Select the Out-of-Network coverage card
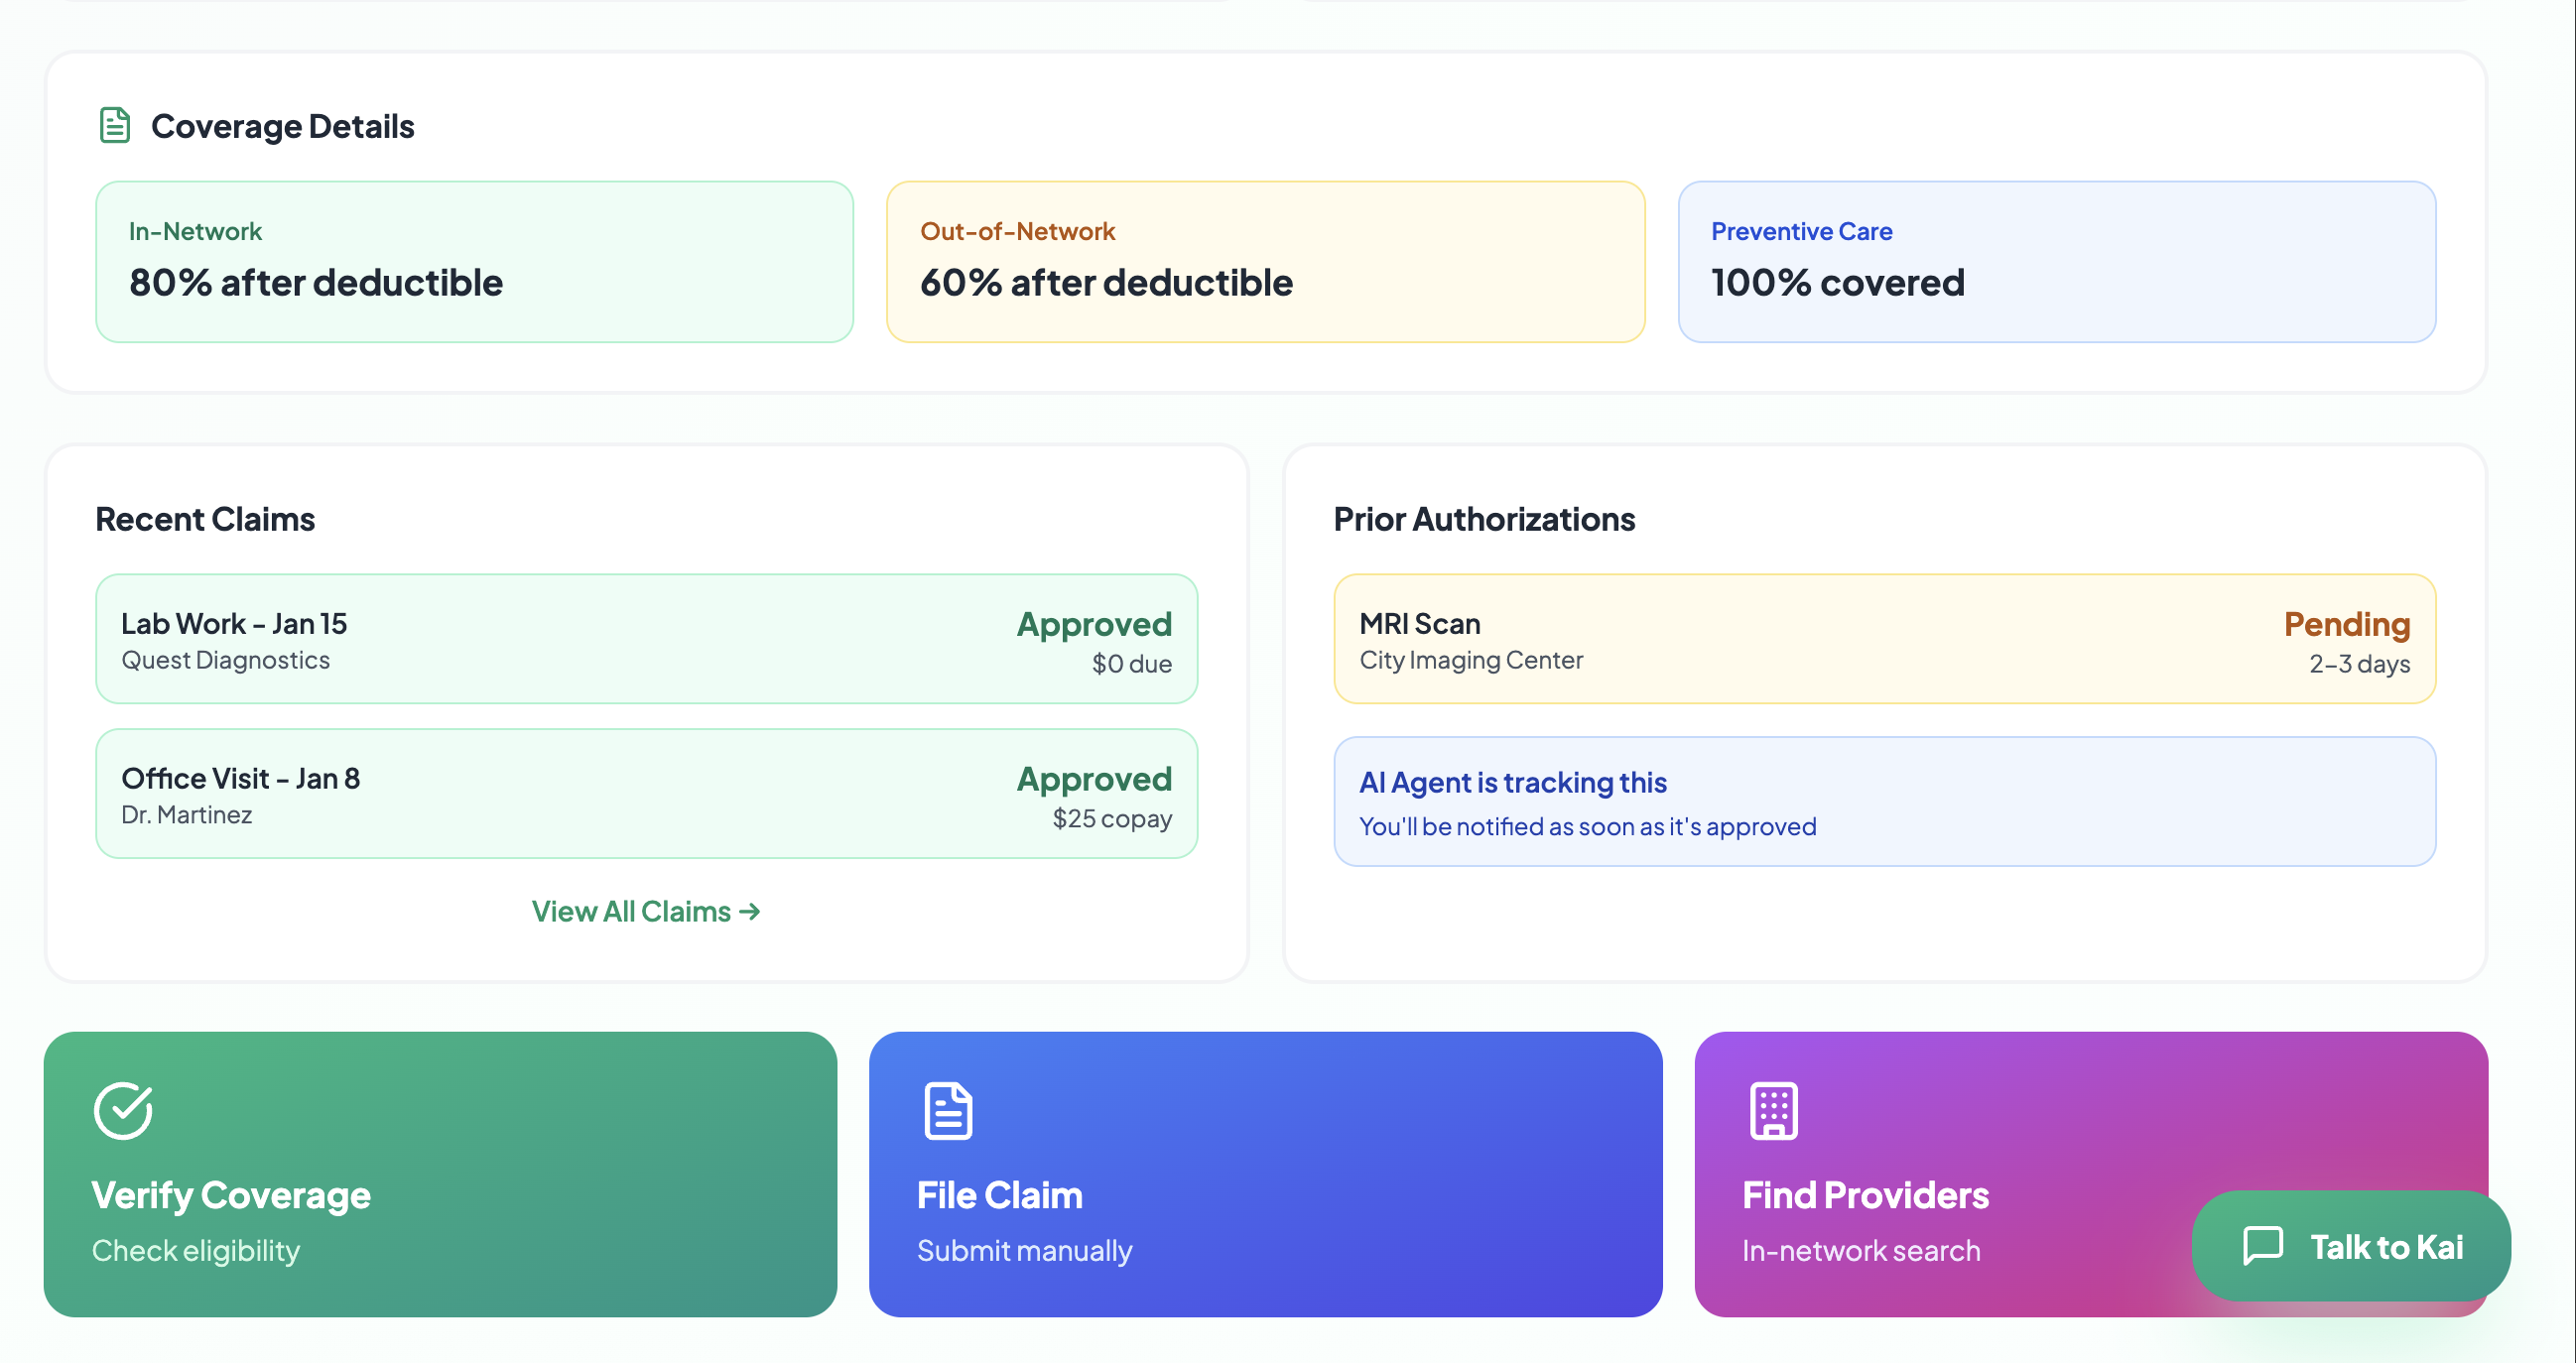Viewport: 2576px width, 1363px height. 1265,261
